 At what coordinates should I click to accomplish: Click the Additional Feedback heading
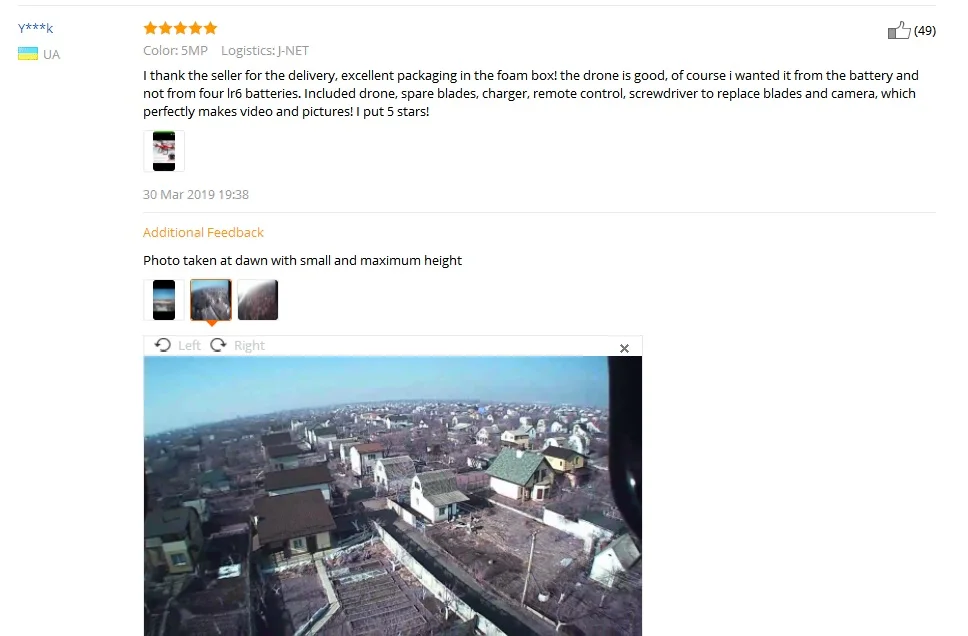click(x=203, y=232)
